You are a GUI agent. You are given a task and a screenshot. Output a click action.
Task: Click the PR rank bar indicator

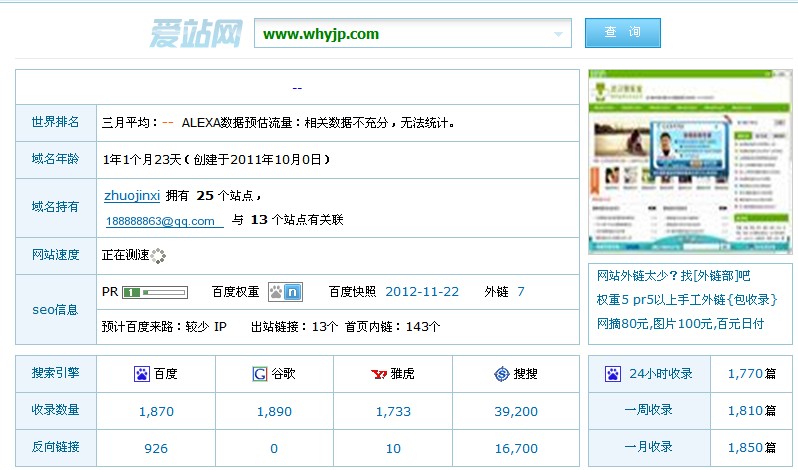[155, 292]
